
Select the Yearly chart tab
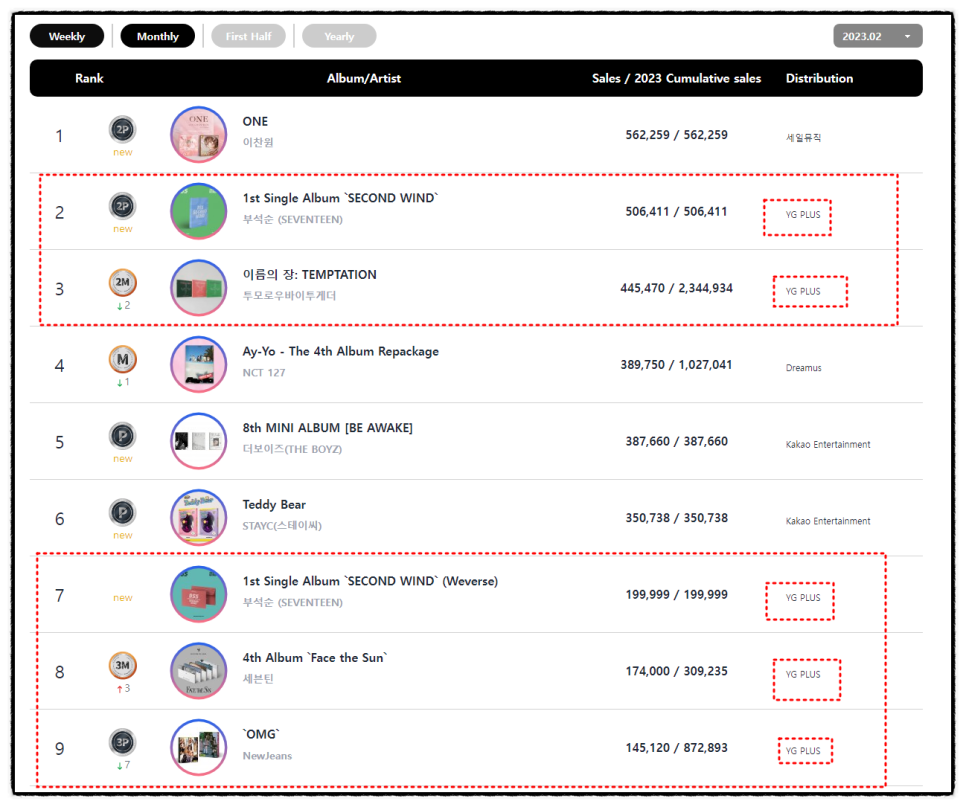pos(339,36)
